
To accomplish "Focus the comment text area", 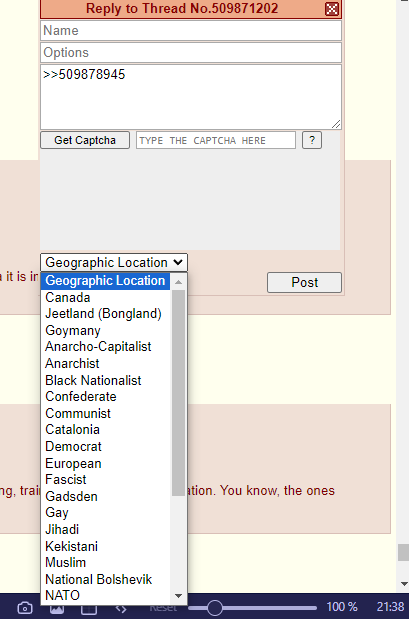I will click(x=191, y=97).
